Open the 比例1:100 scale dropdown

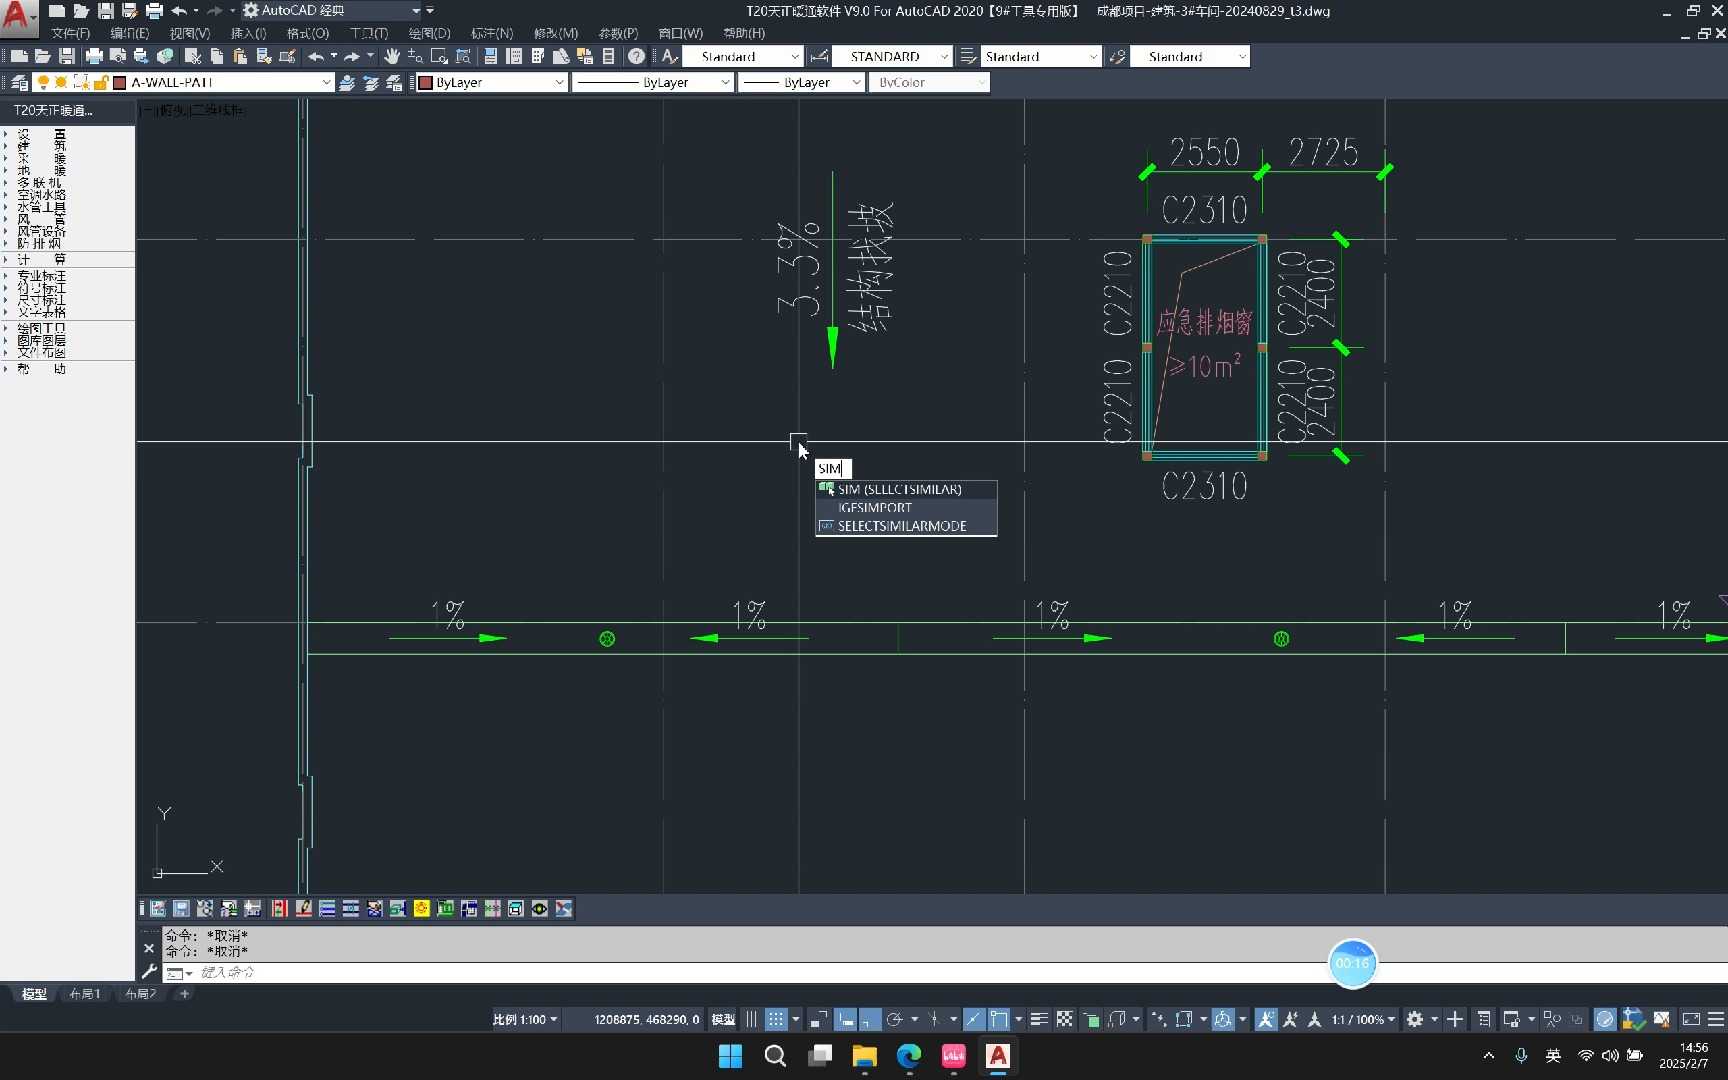click(x=523, y=1019)
